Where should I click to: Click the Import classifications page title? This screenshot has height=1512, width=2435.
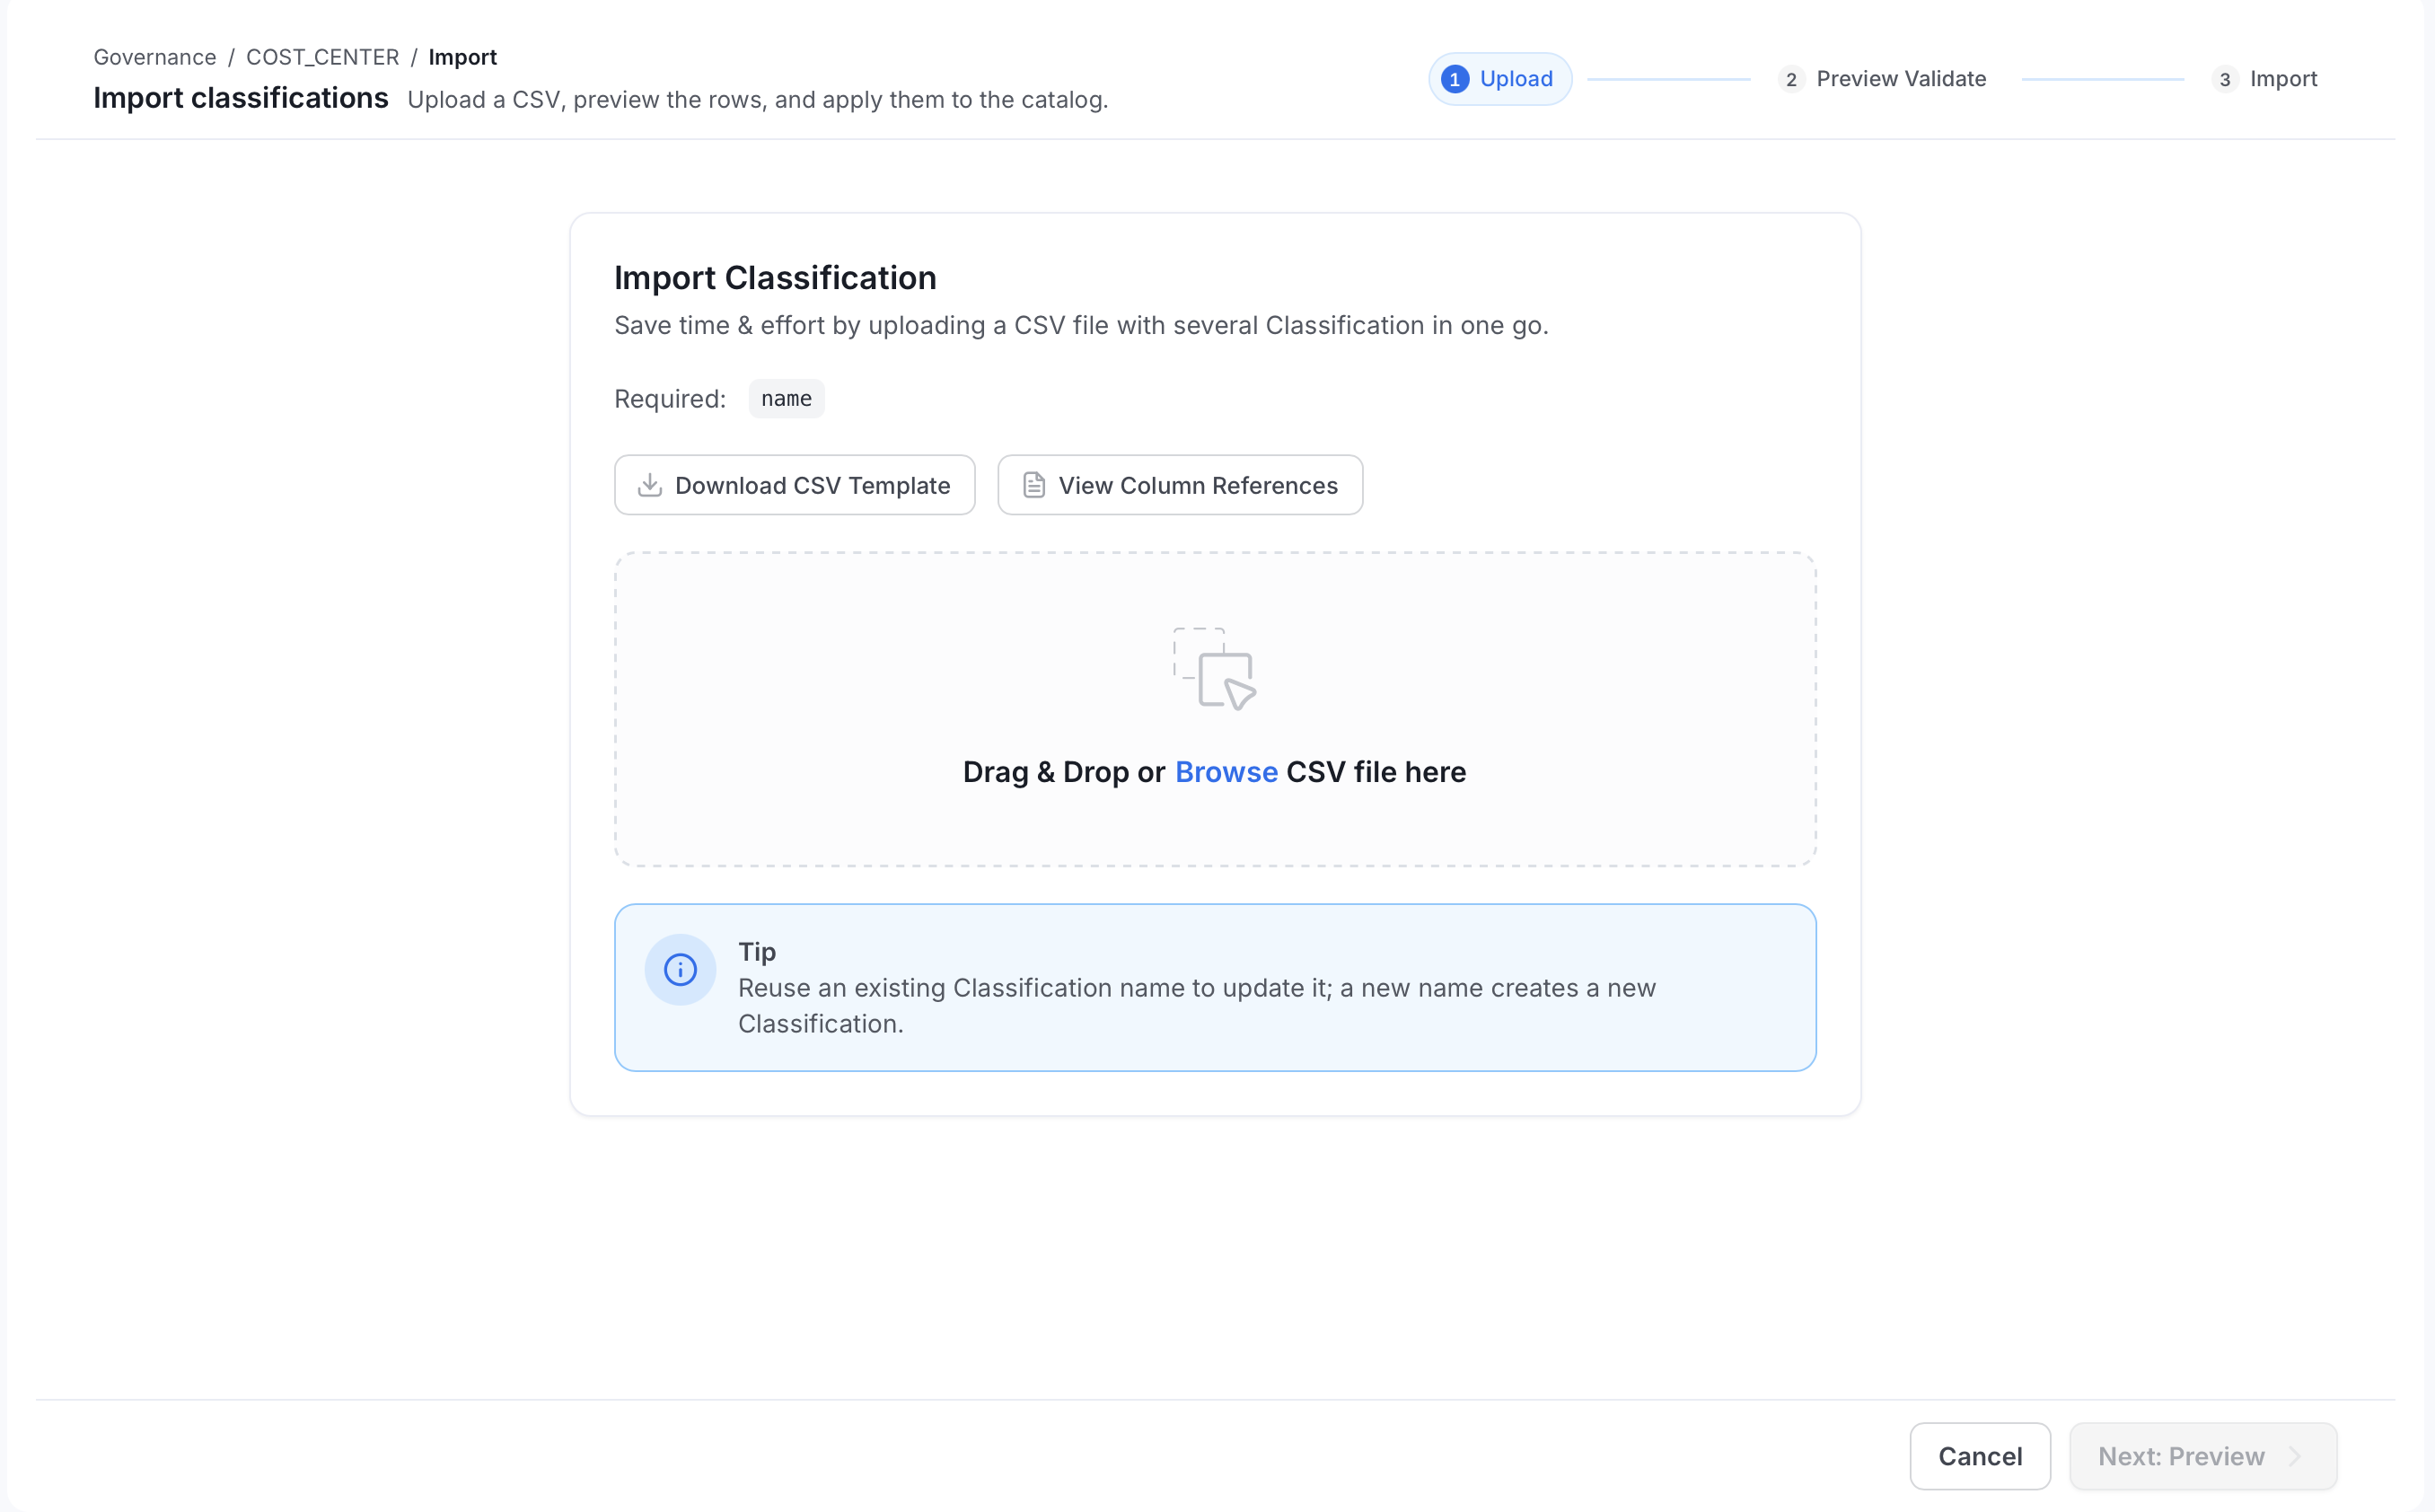pyautogui.click(x=241, y=98)
